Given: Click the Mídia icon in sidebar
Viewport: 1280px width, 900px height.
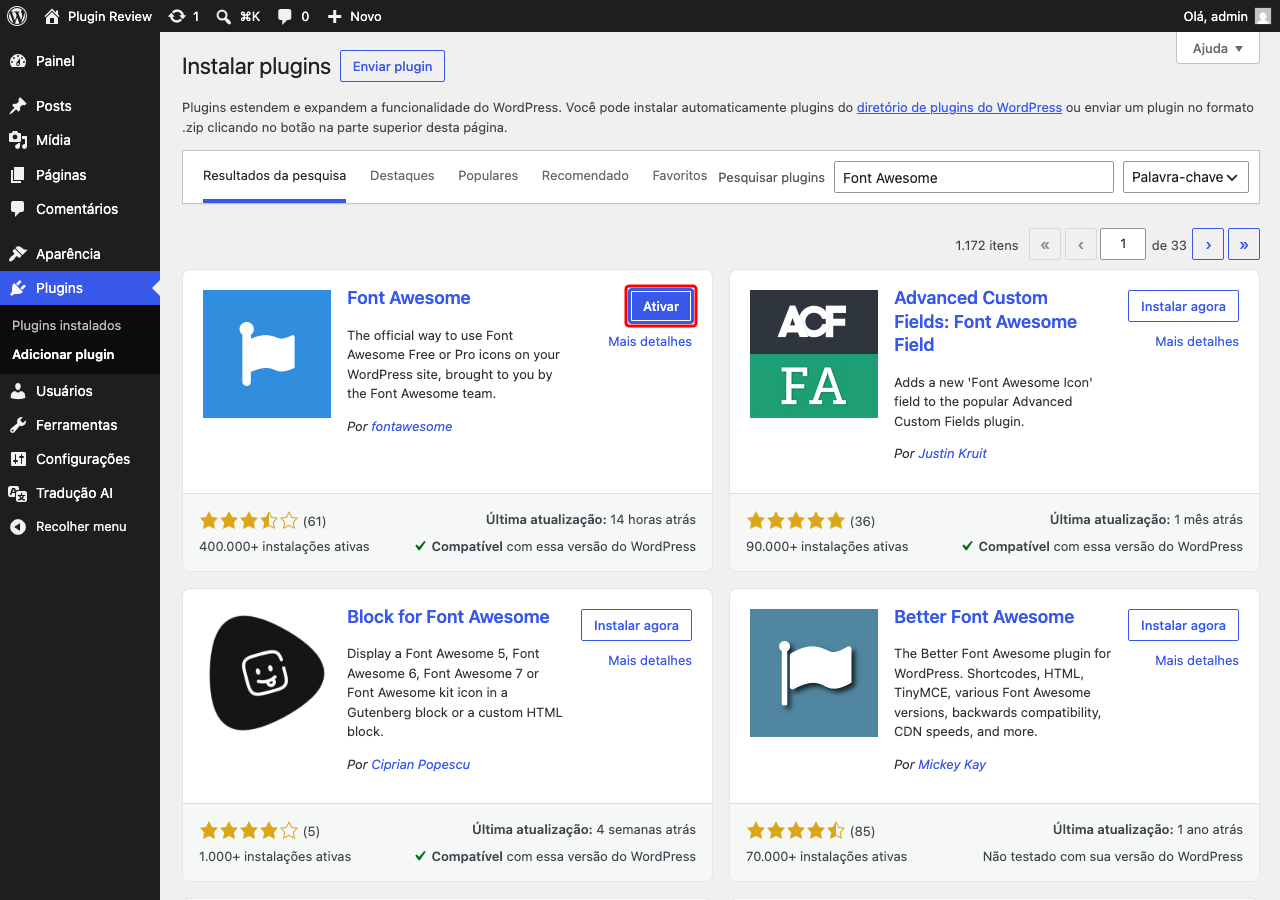Looking at the screenshot, I should coord(18,140).
